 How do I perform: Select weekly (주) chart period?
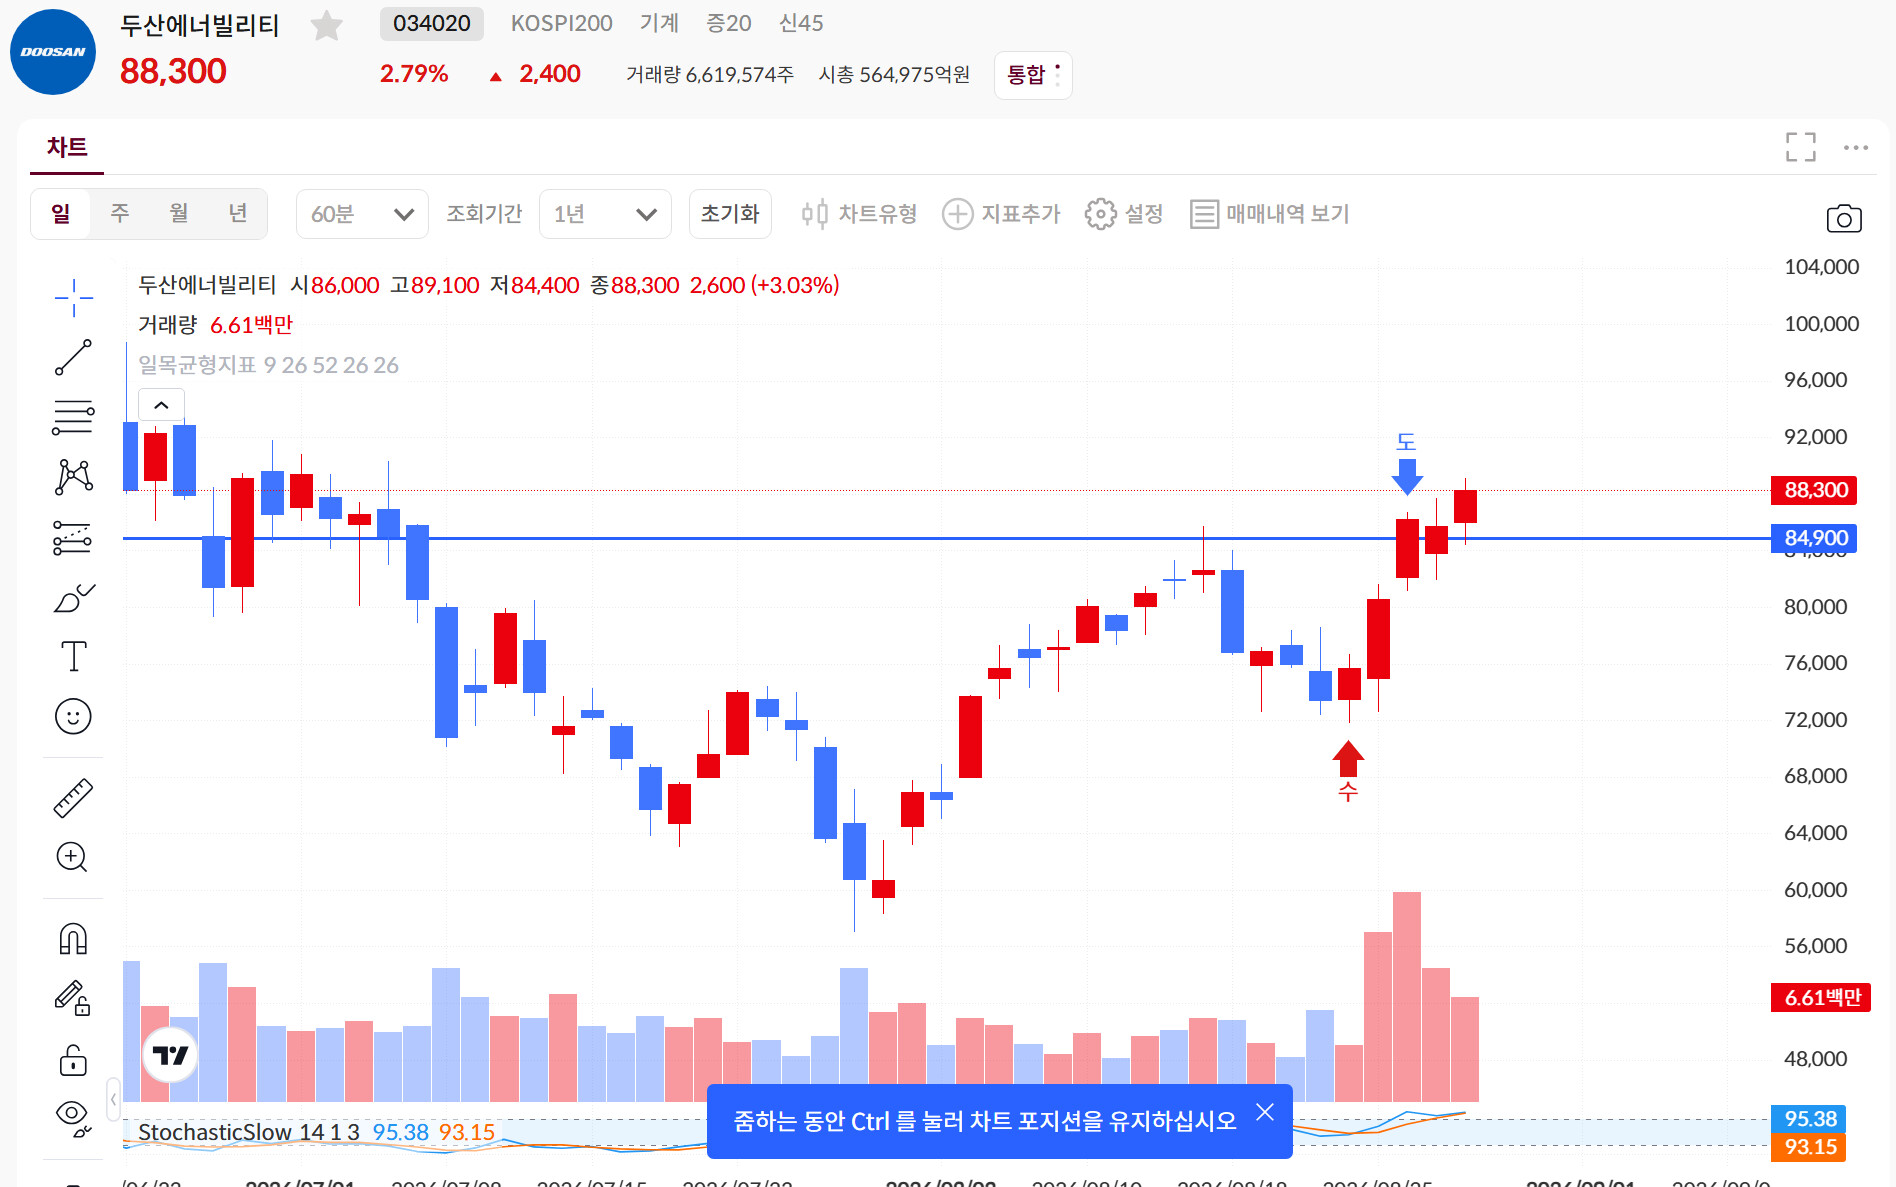[120, 214]
